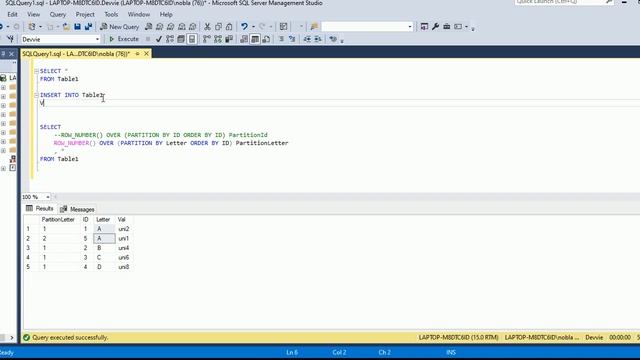Open the Query menu
The image size is (640, 360).
[x=58, y=14]
